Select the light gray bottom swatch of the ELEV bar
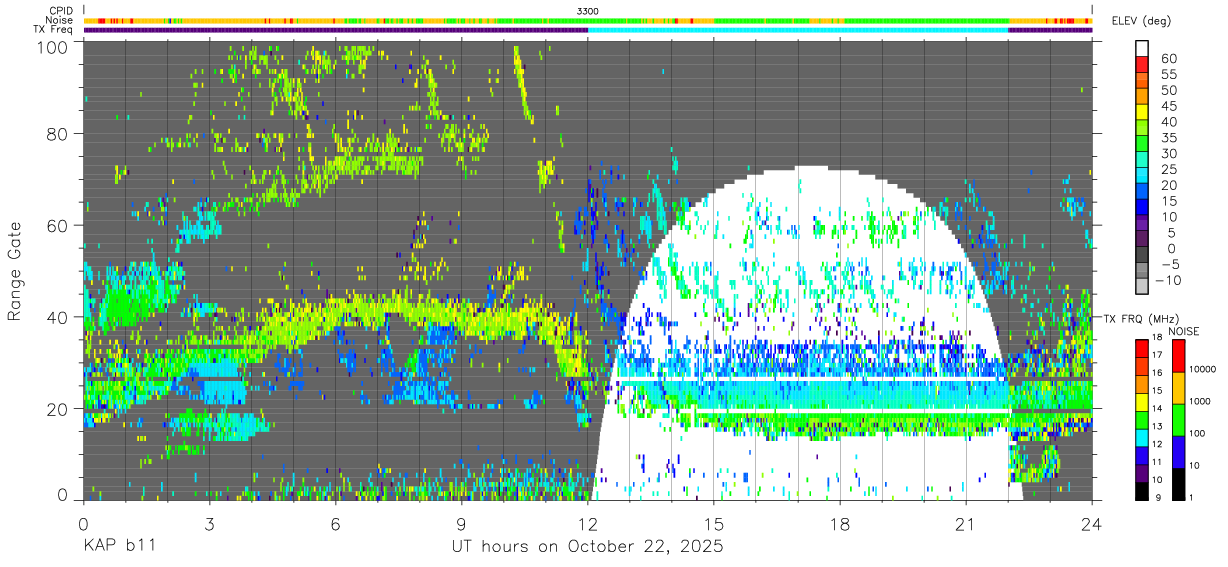This screenshot has height=567, width=1228. coord(1142,285)
